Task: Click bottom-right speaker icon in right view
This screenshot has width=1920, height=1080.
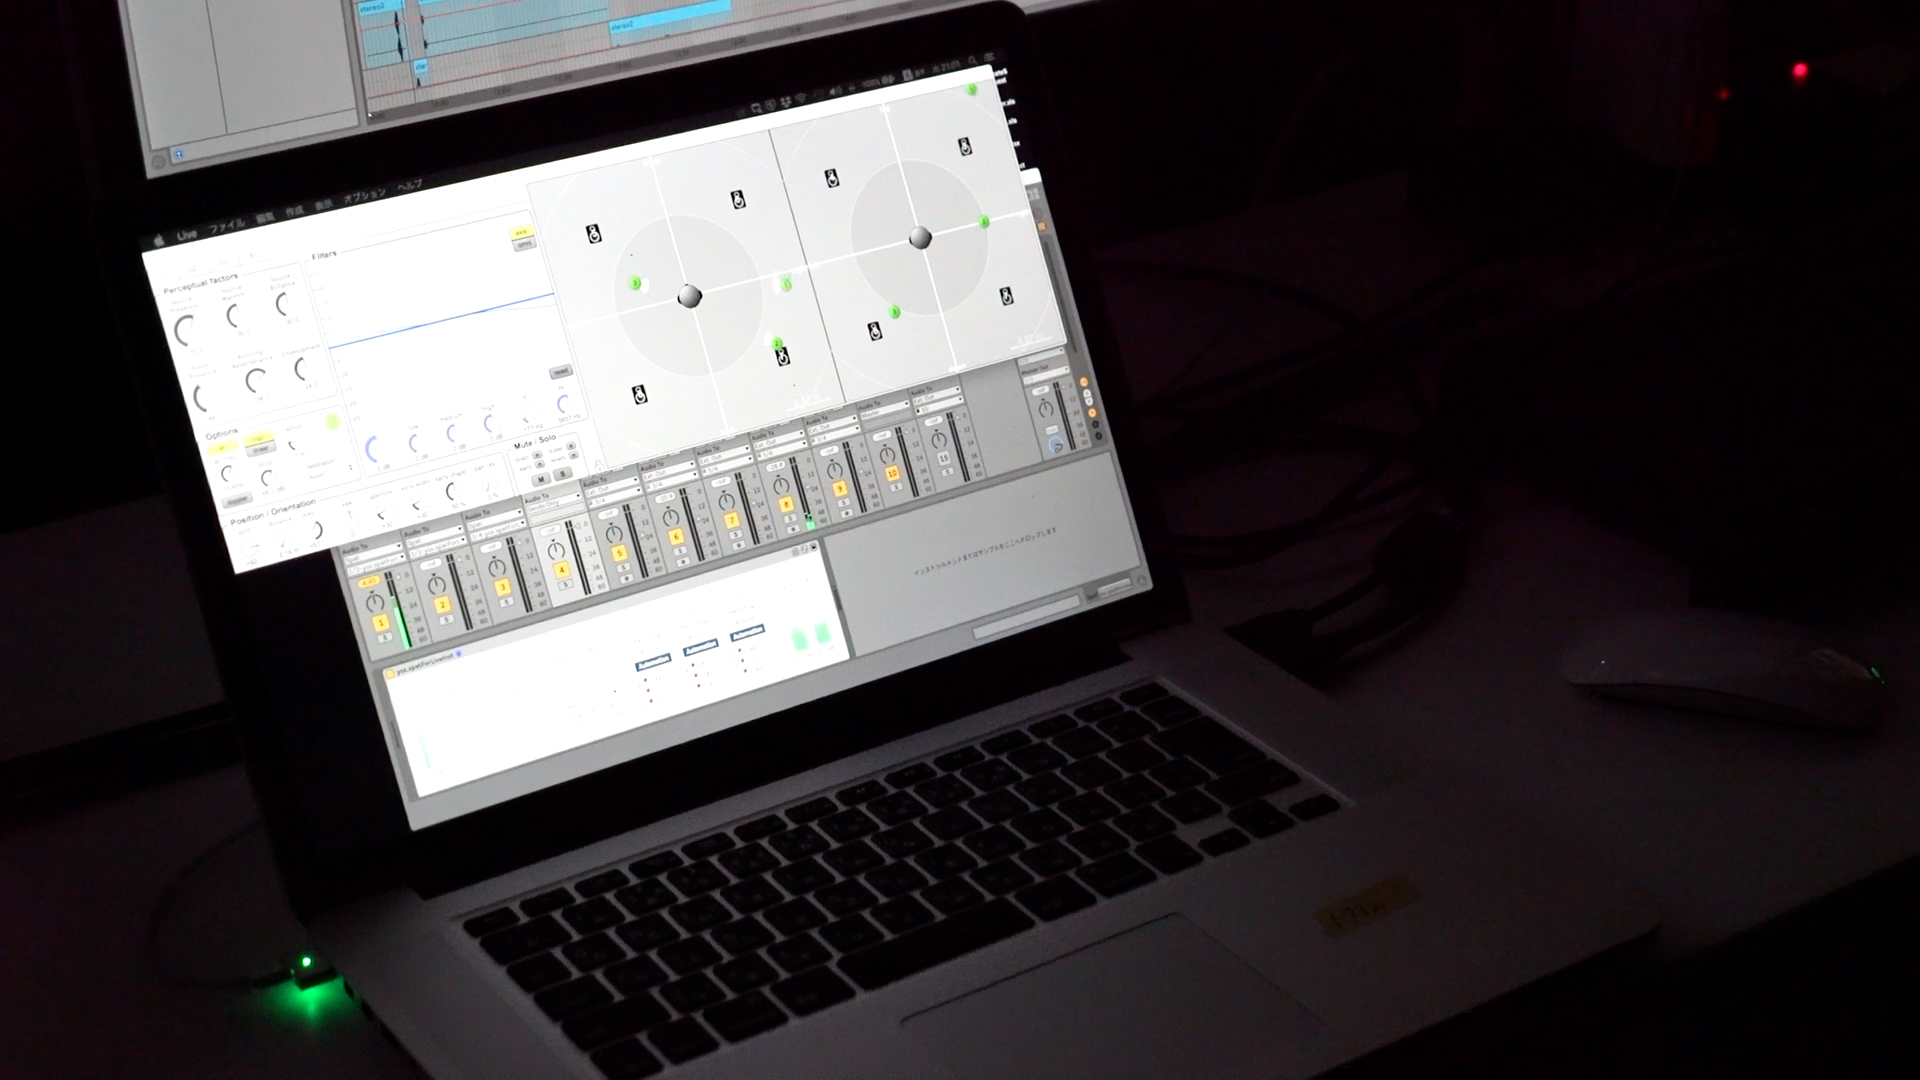Action: pyautogui.click(x=1006, y=296)
